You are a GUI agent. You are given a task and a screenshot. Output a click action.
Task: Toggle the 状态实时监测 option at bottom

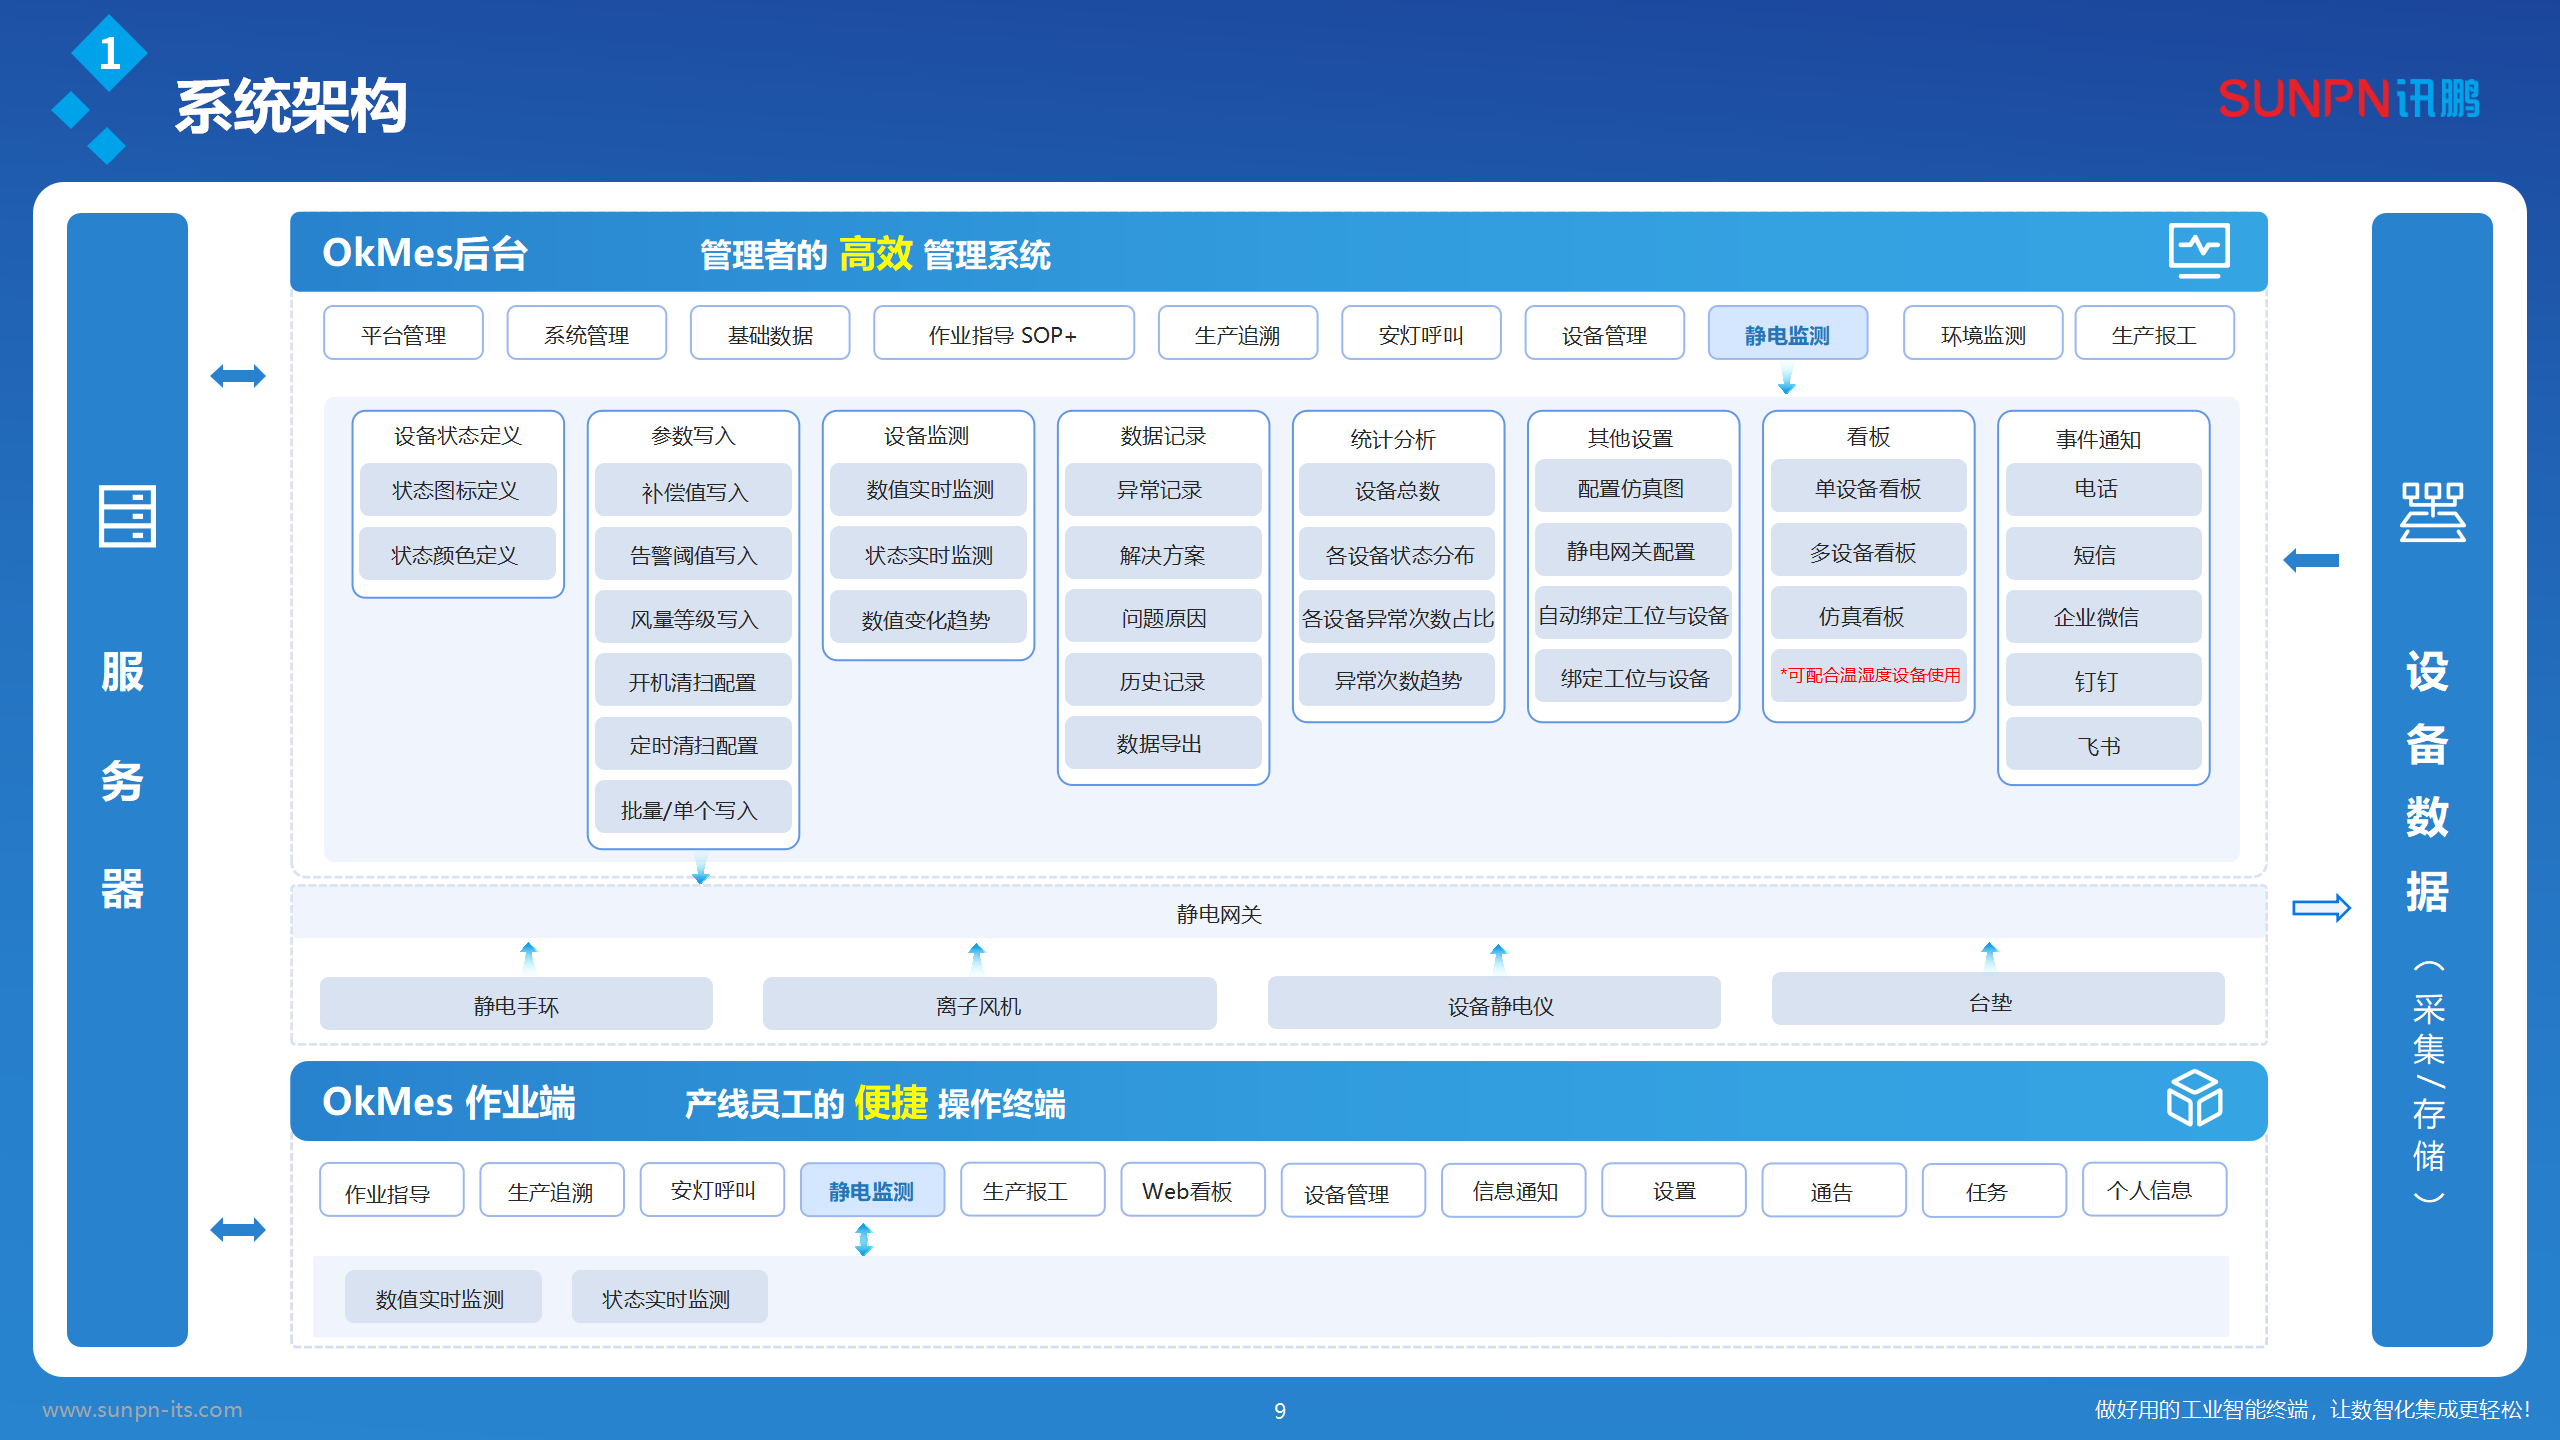click(668, 1297)
